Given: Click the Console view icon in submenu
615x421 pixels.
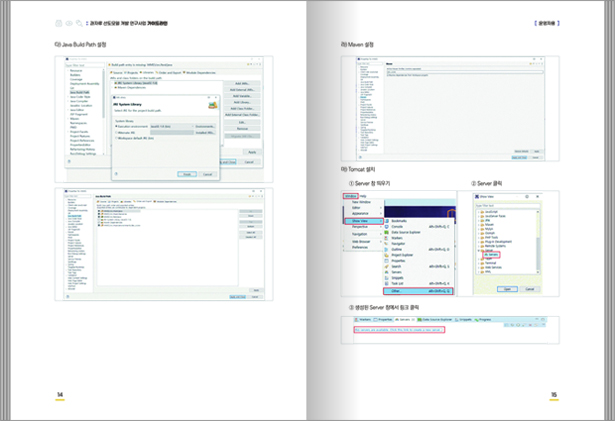Looking at the screenshot, I should point(386,227).
